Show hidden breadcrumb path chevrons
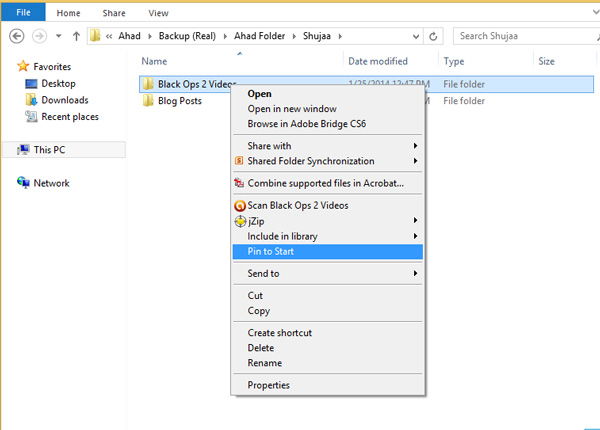This screenshot has width=600, height=430. coord(109,36)
